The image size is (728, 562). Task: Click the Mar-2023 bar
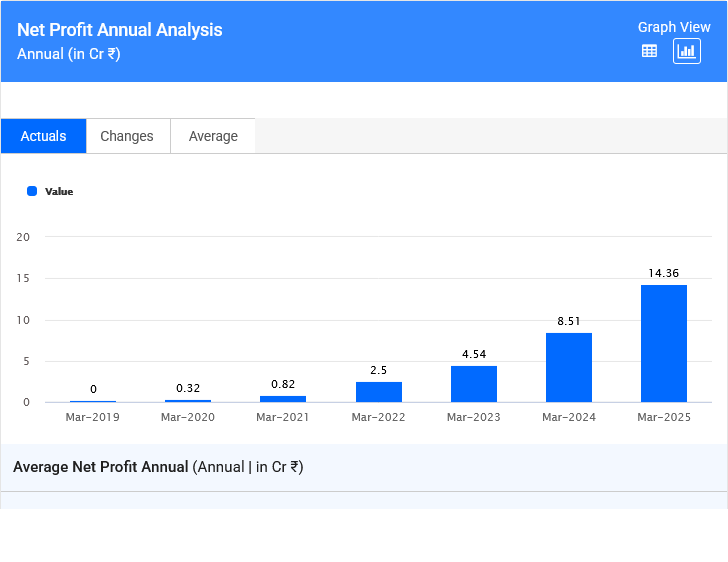tap(473, 384)
